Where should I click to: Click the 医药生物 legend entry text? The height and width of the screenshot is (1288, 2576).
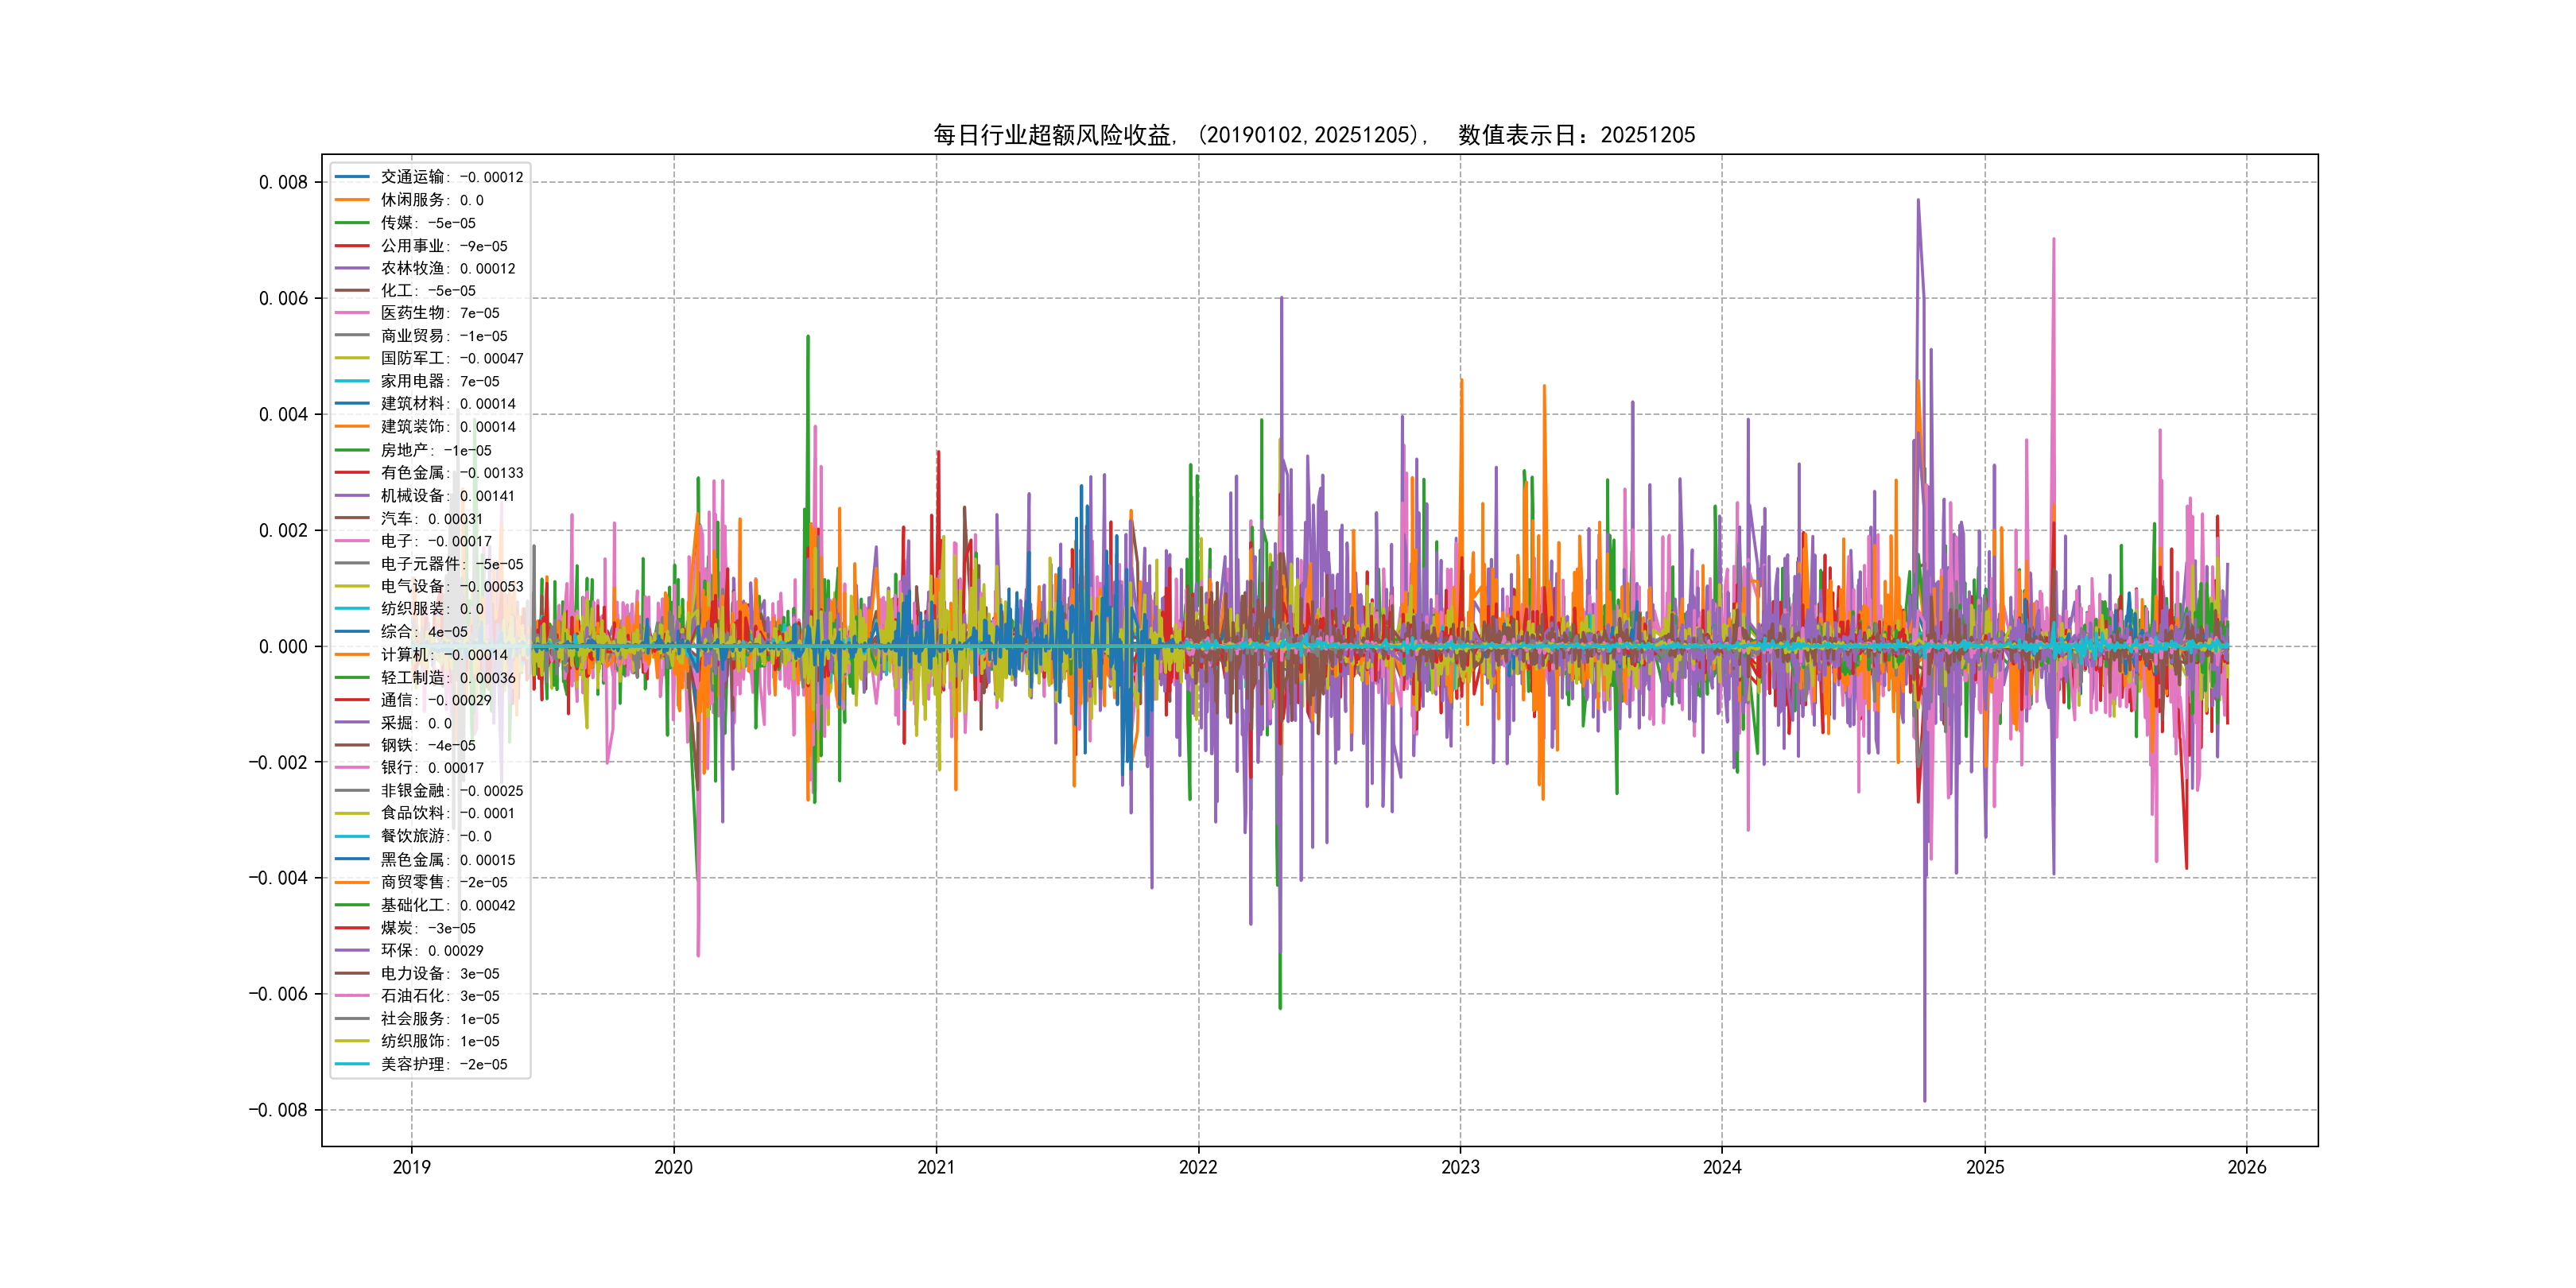point(439,313)
